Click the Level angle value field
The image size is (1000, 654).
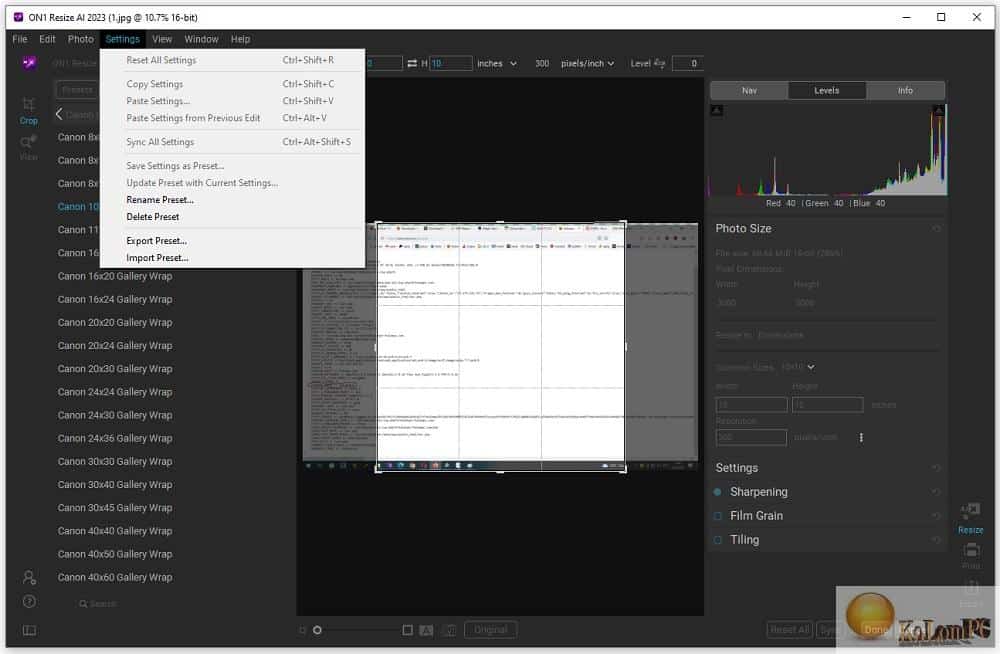688,63
